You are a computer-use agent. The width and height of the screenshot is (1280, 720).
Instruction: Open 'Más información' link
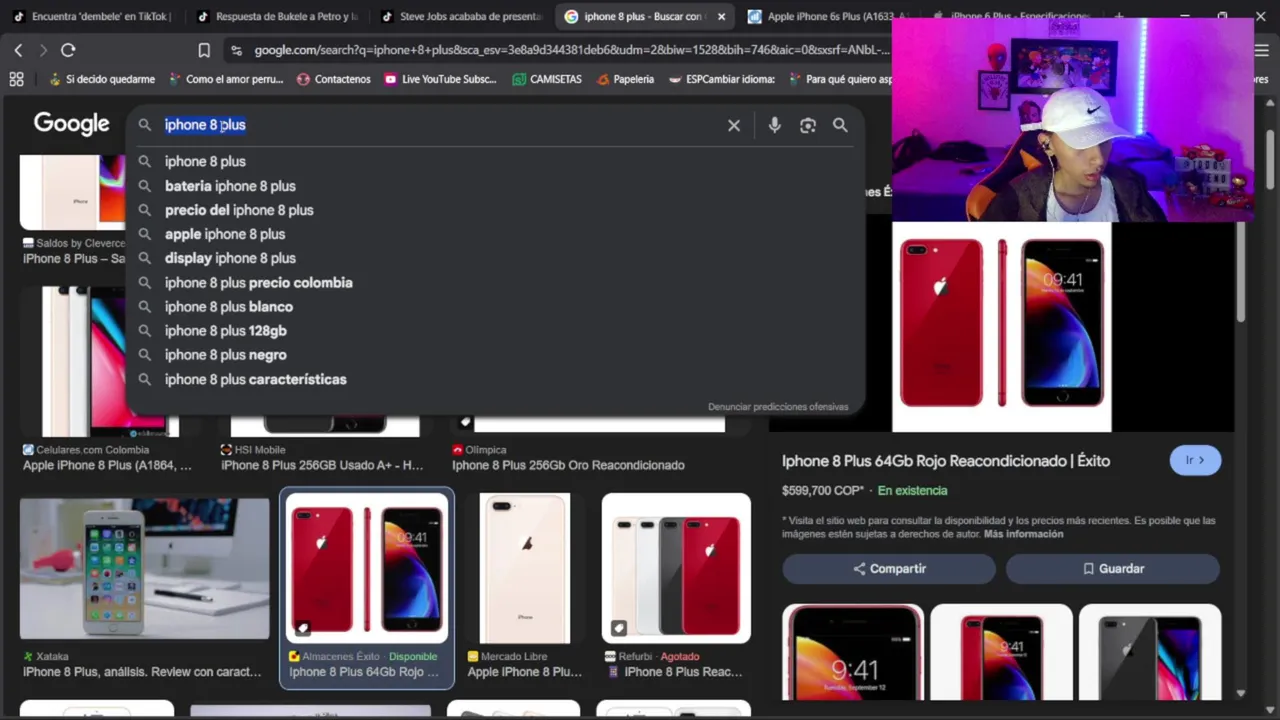pos(1023,534)
